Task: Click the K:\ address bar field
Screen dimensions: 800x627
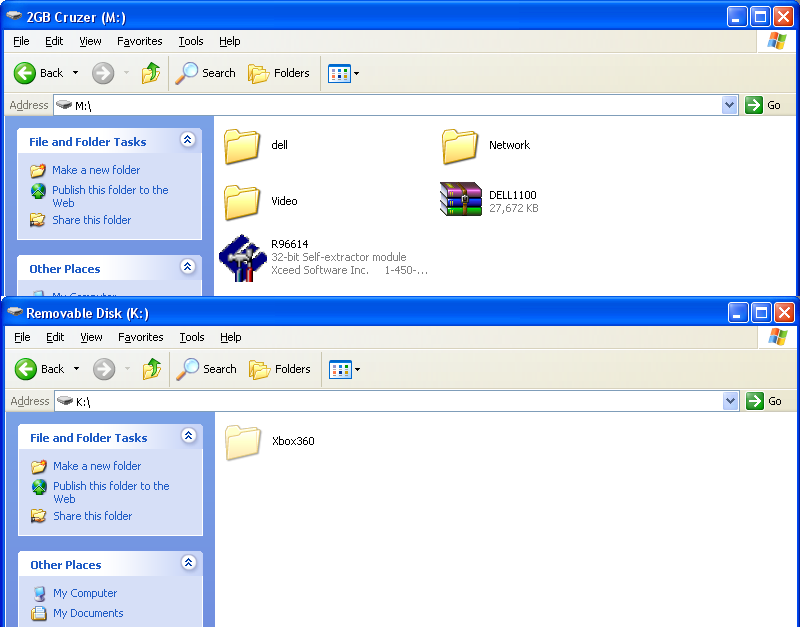Action: 400,401
